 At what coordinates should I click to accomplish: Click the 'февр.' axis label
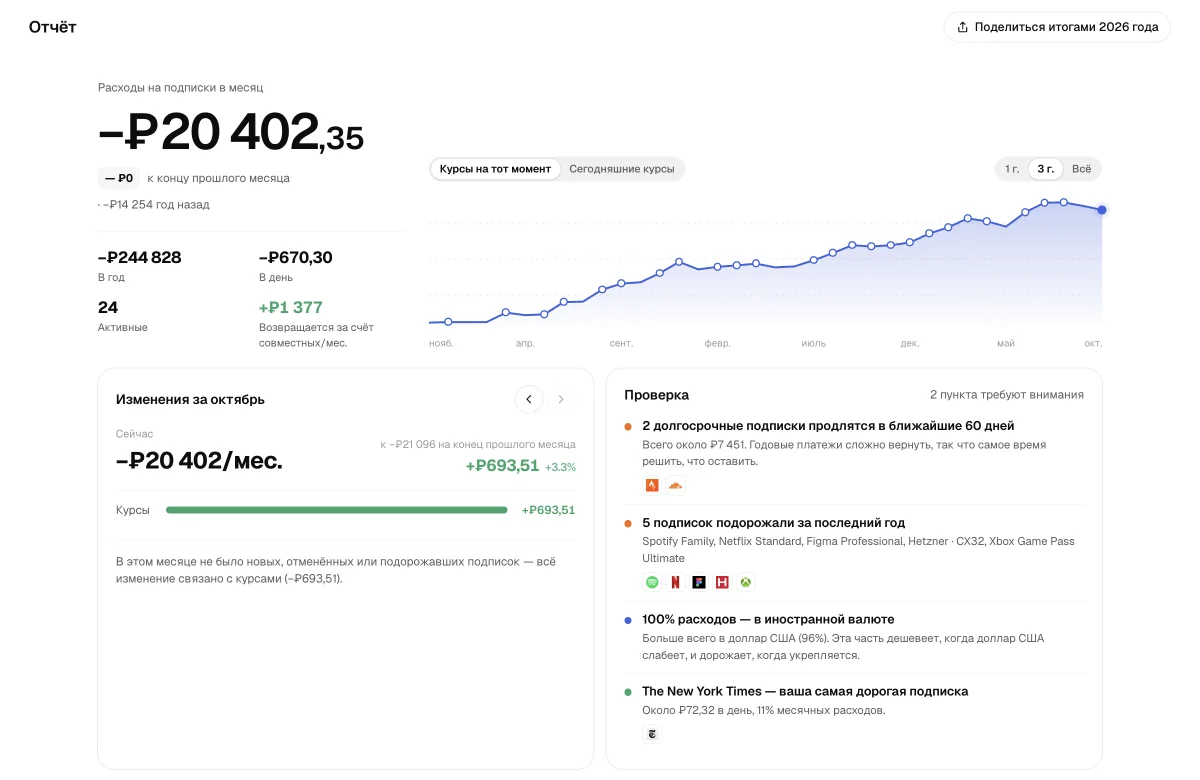[717, 343]
